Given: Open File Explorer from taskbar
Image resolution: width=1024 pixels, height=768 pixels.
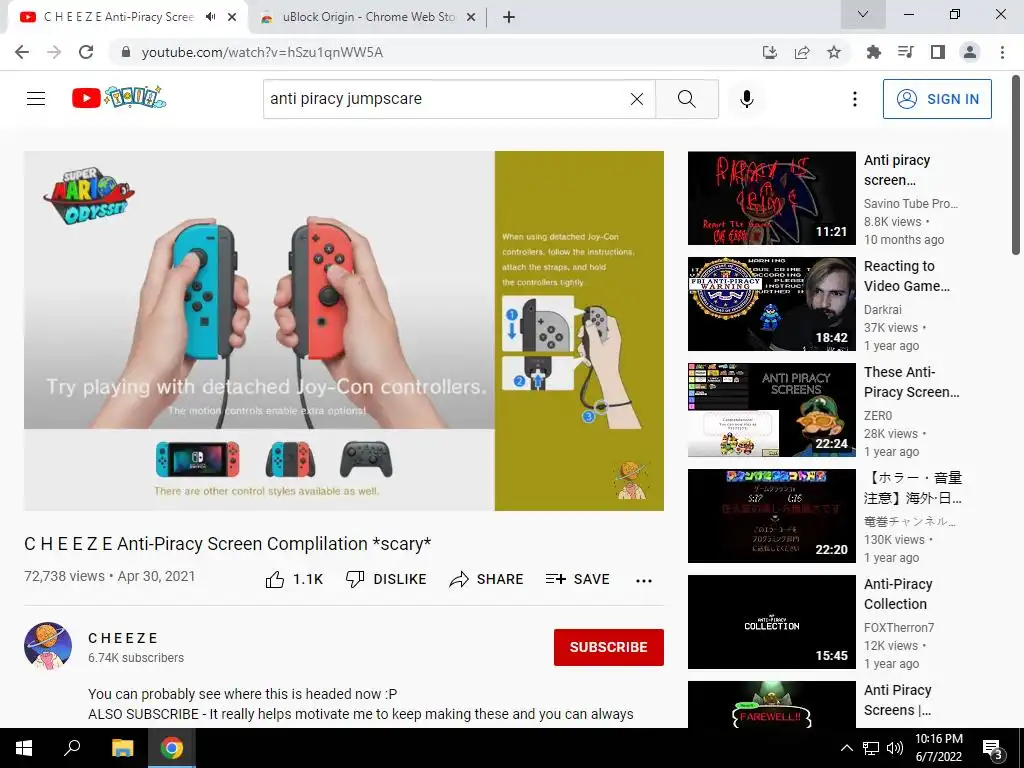Looking at the screenshot, I should click(x=122, y=748).
